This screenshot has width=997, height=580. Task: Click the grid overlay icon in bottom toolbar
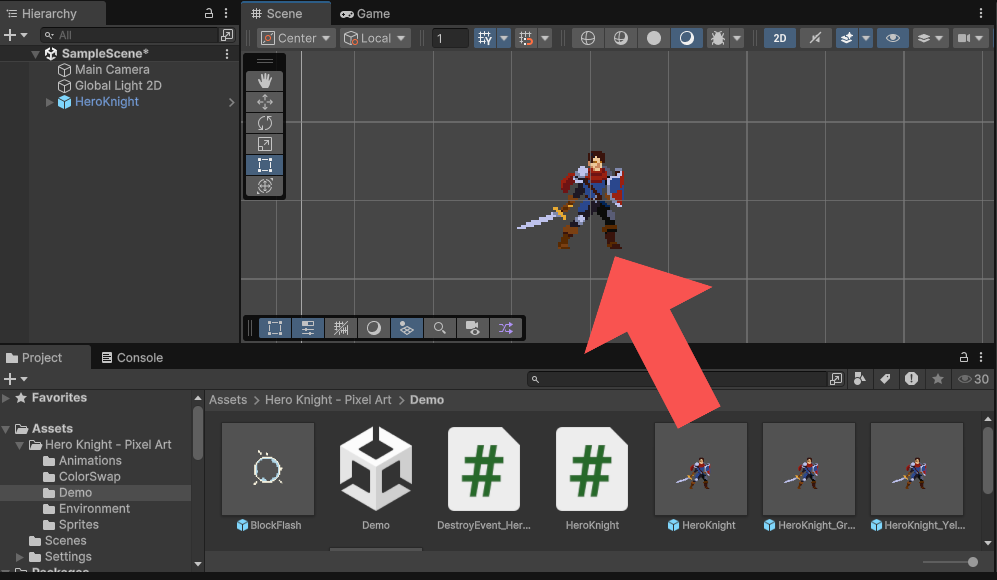(x=341, y=328)
